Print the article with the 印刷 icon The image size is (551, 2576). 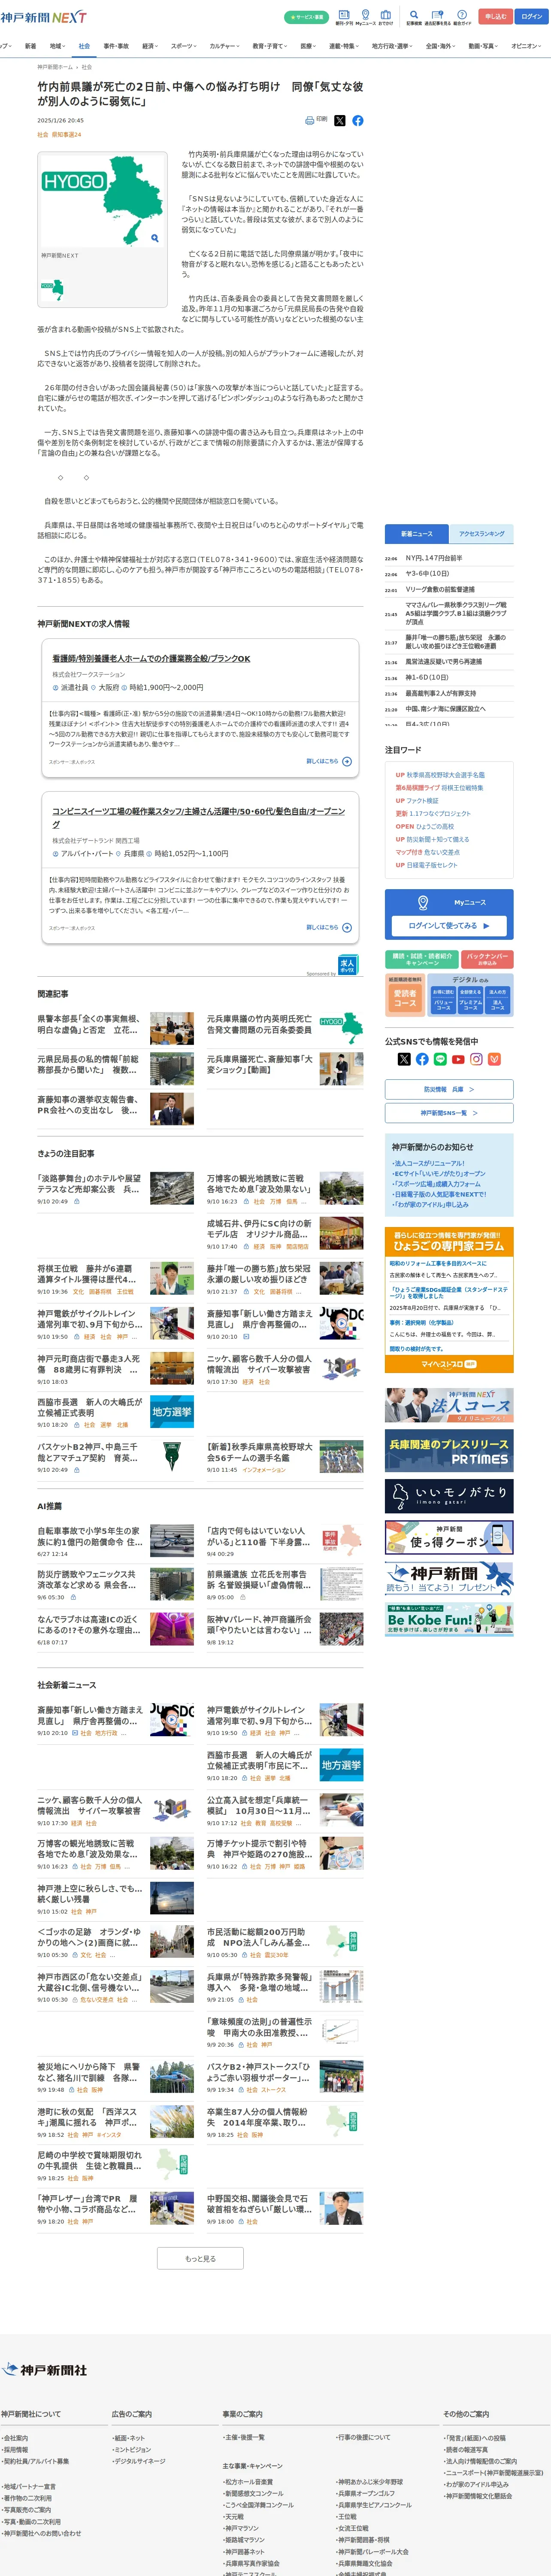[x=315, y=120]
